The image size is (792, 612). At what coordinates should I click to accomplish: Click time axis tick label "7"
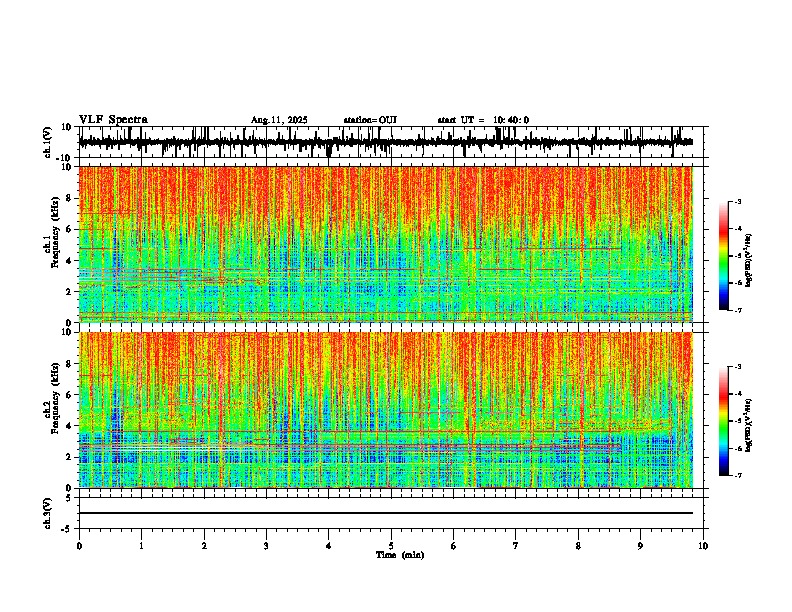click(516, 546)
